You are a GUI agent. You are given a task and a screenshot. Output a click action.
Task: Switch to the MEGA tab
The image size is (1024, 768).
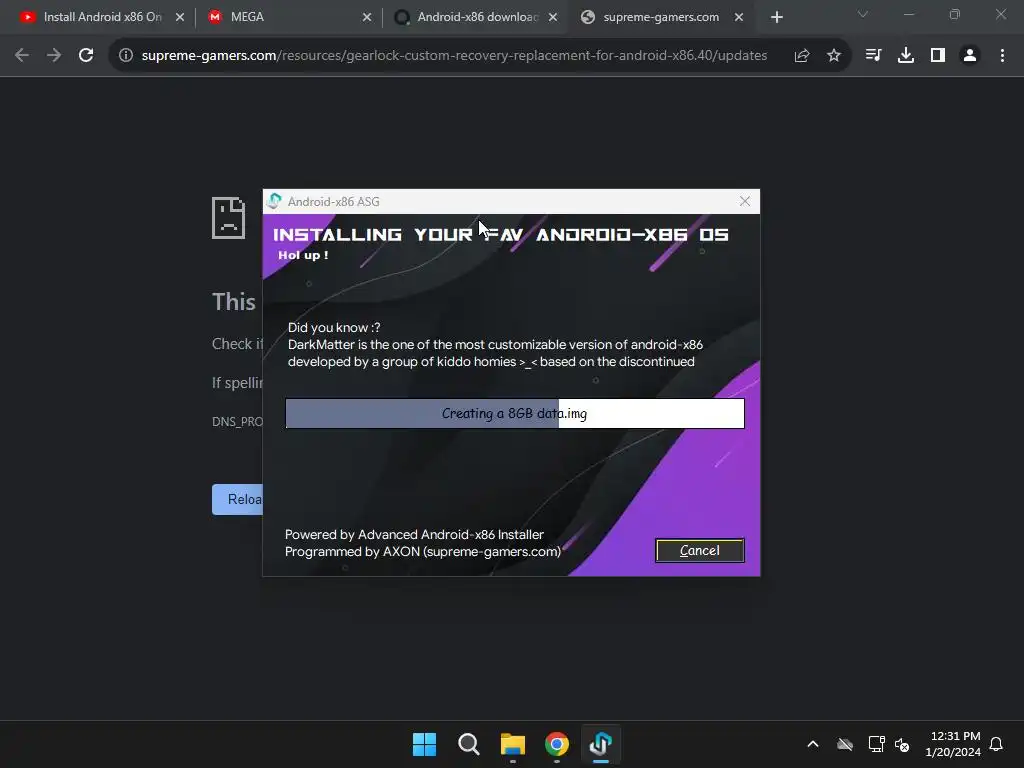(248, 17)
